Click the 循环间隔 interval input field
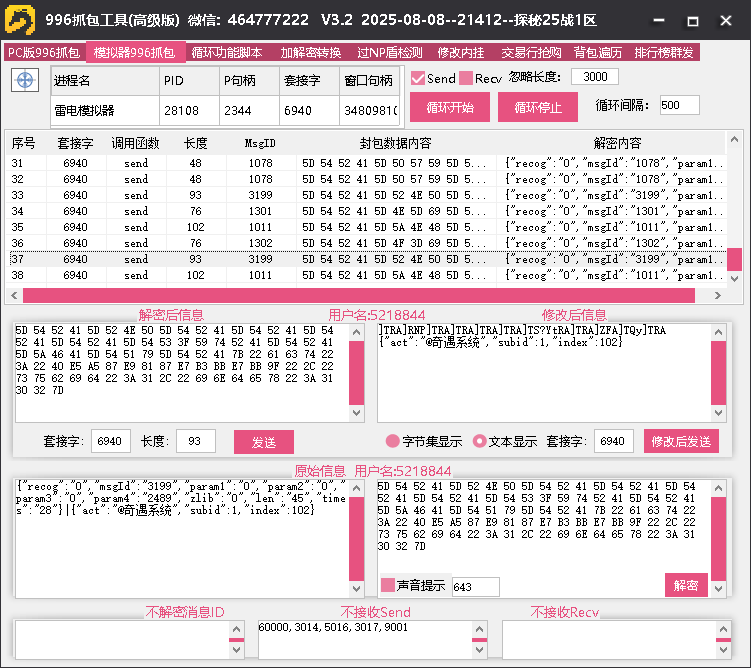The height and width of the screenshot is (668, 751). click(679, 105)
